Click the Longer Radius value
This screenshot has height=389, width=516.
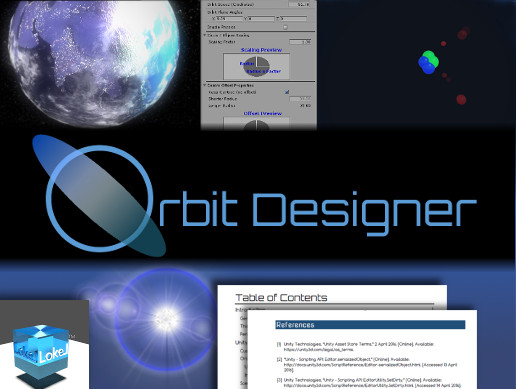305,105
